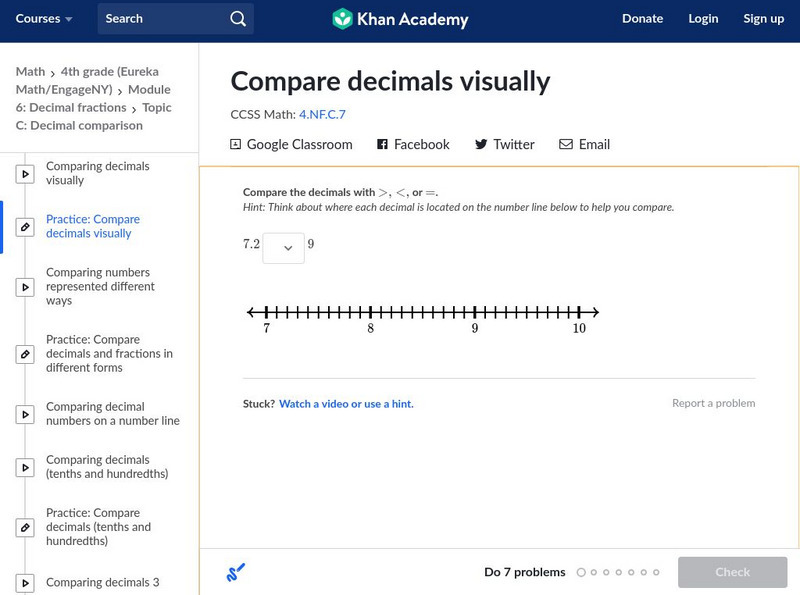Open the 'Comparing decimals visually' video icon
The width and height of the screenshot is (800, 595).
[x=26, y=174]
